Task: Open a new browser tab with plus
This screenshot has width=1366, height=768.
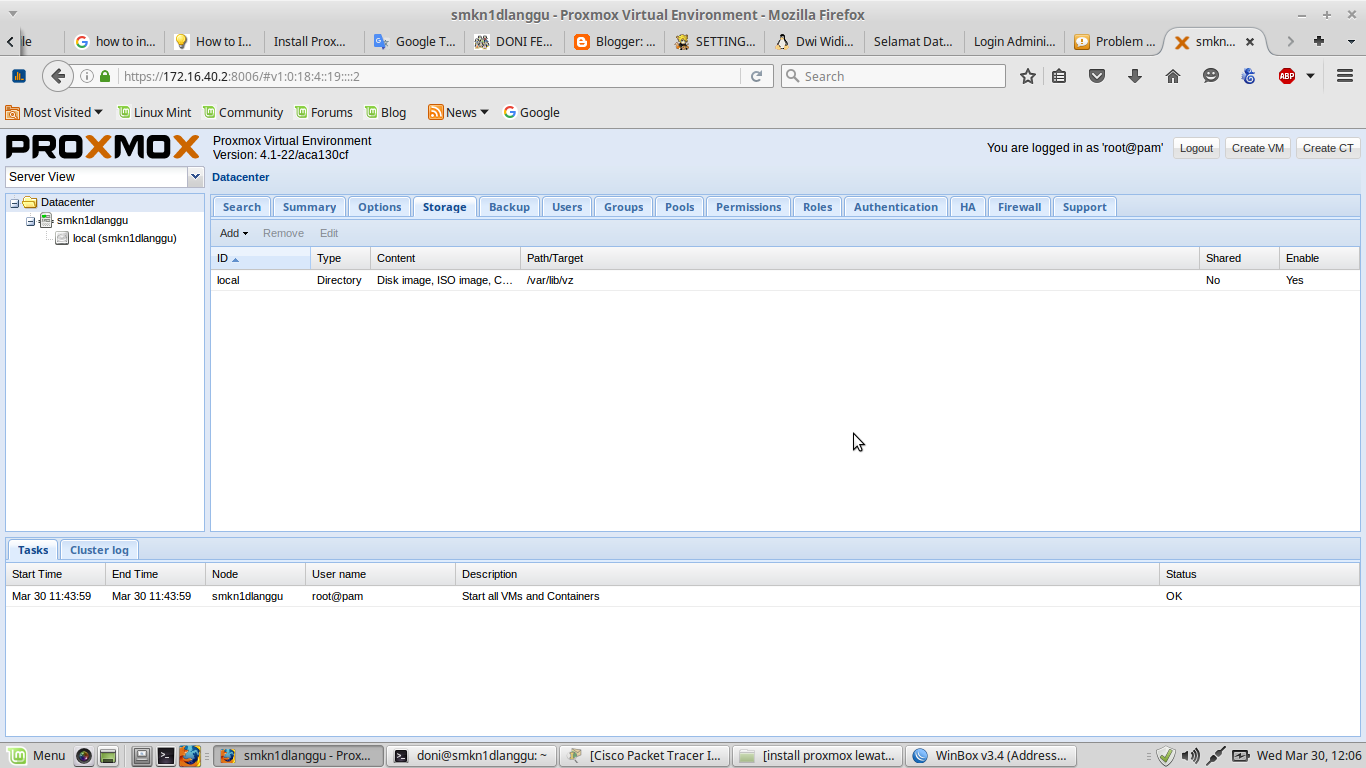Action: point(1319,41)
